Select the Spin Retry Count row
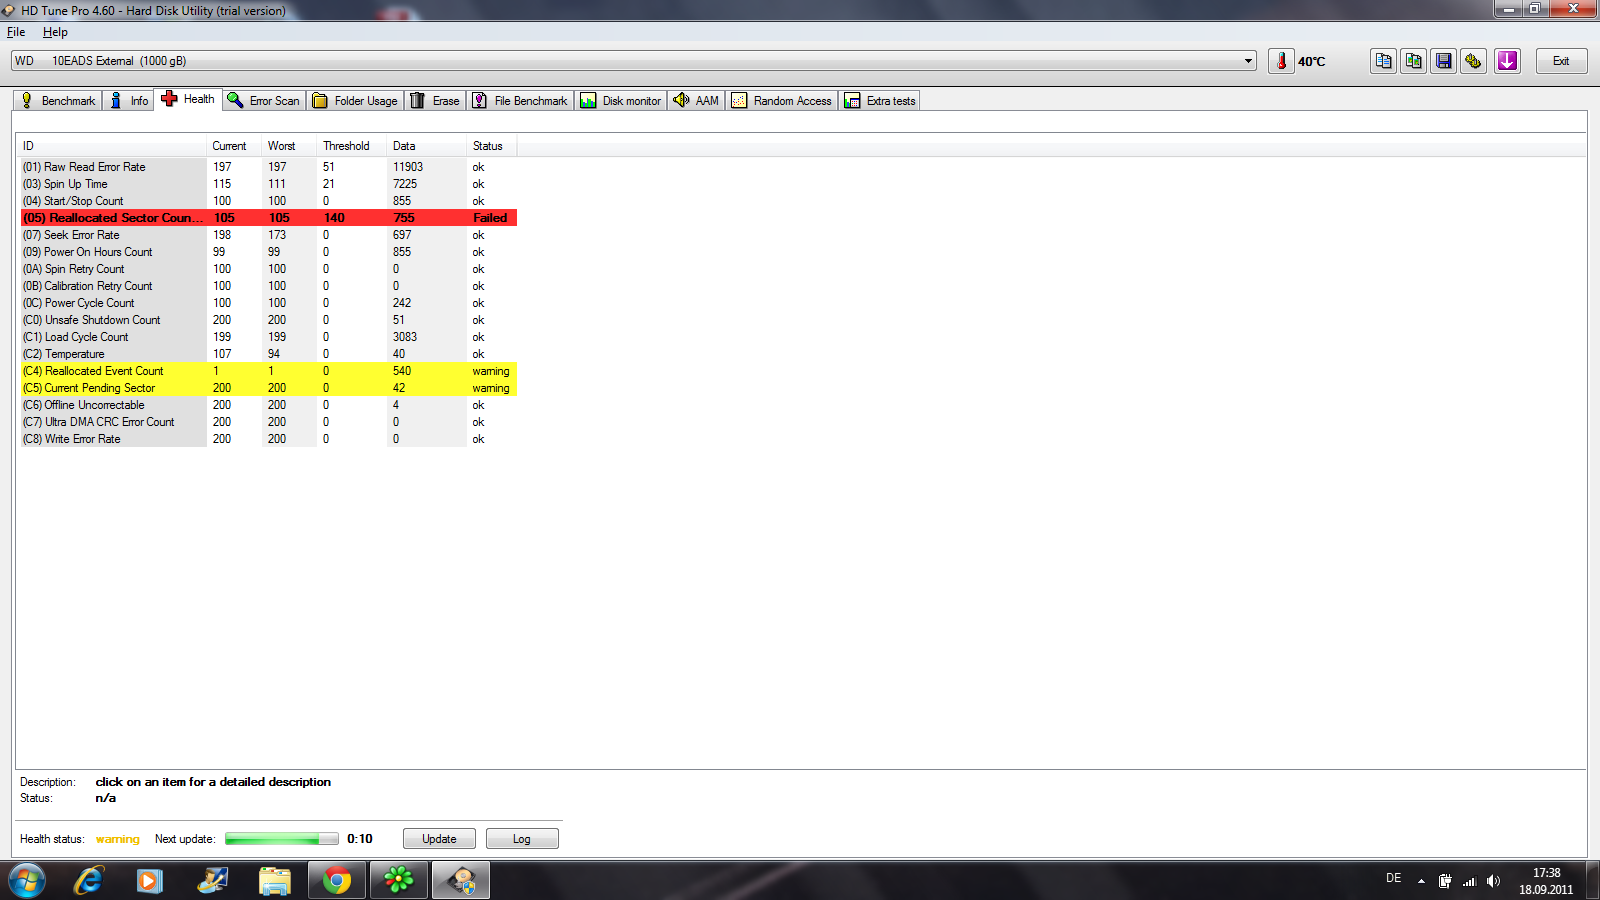The height and width of the screenshot is (900, 1600). pos(268,269)
